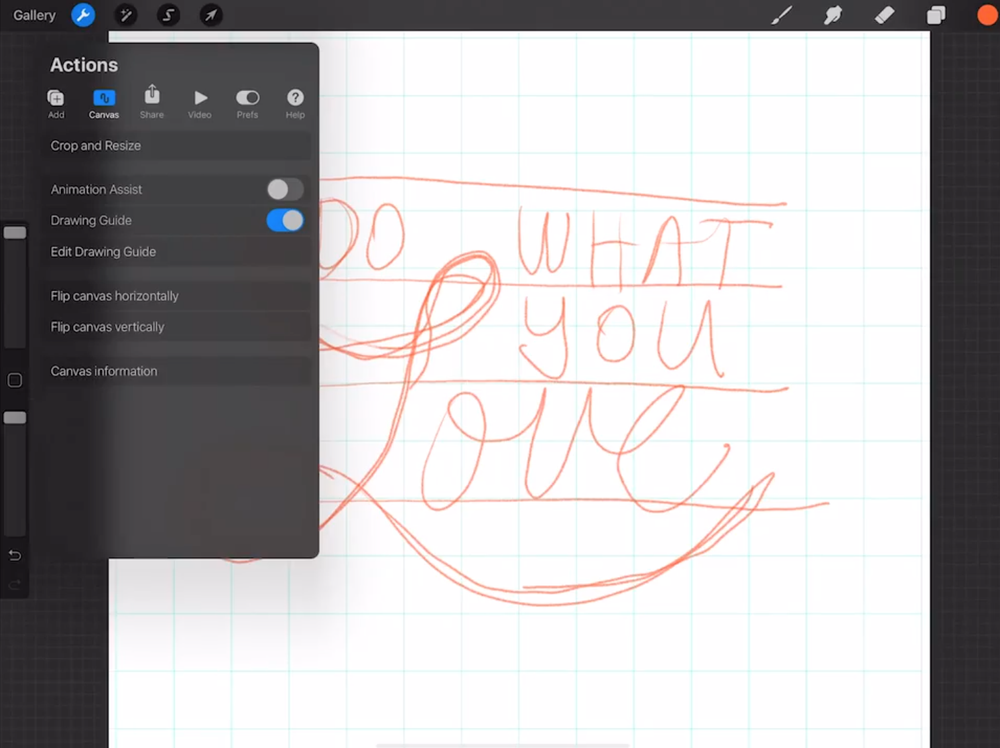
Task: Select the Selection tool (S icon)
Action: 168,15
